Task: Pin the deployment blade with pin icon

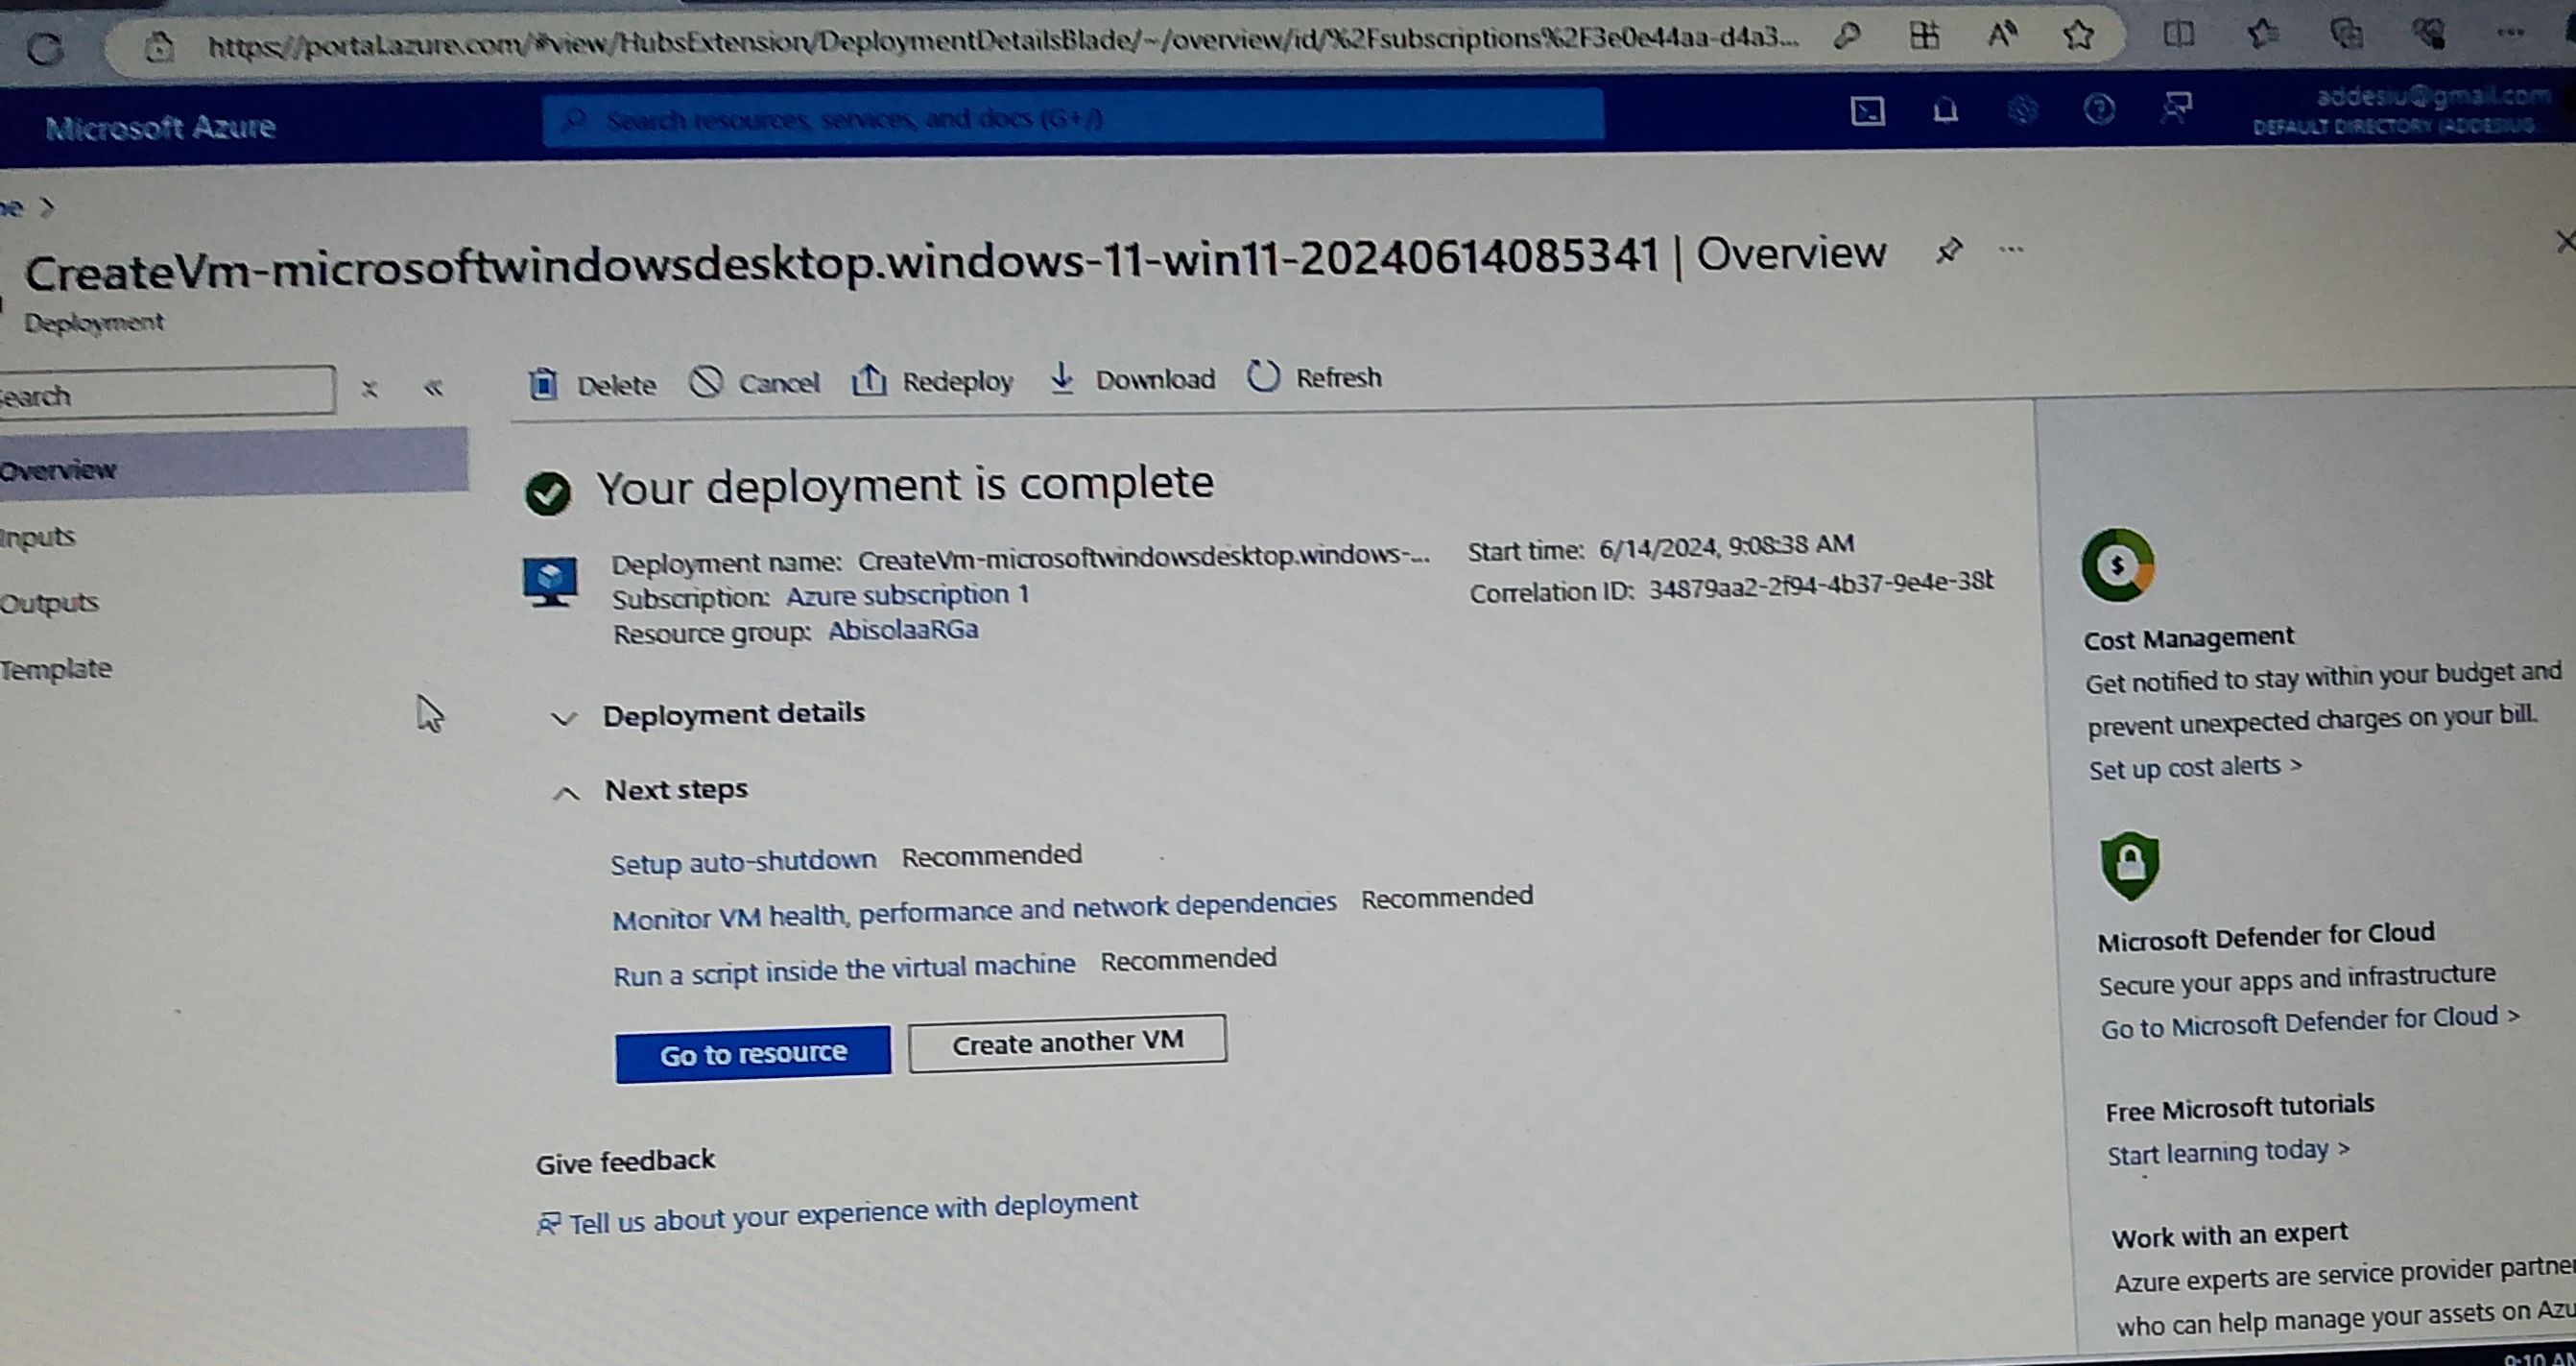Action: tap(1948, 250)
